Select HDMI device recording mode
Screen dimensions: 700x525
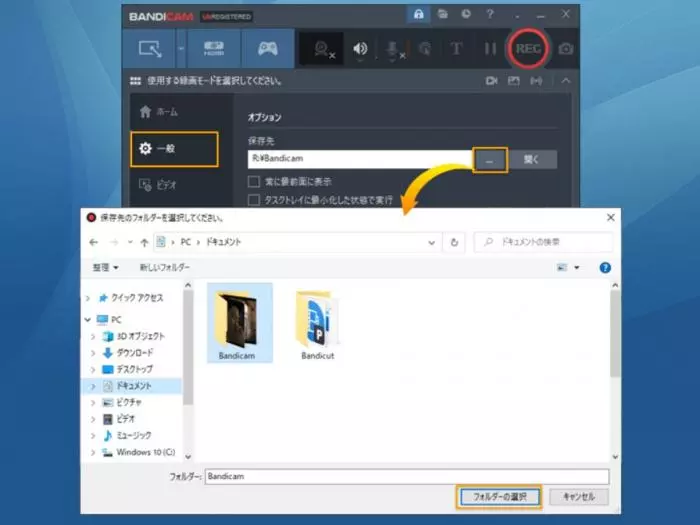214,49
